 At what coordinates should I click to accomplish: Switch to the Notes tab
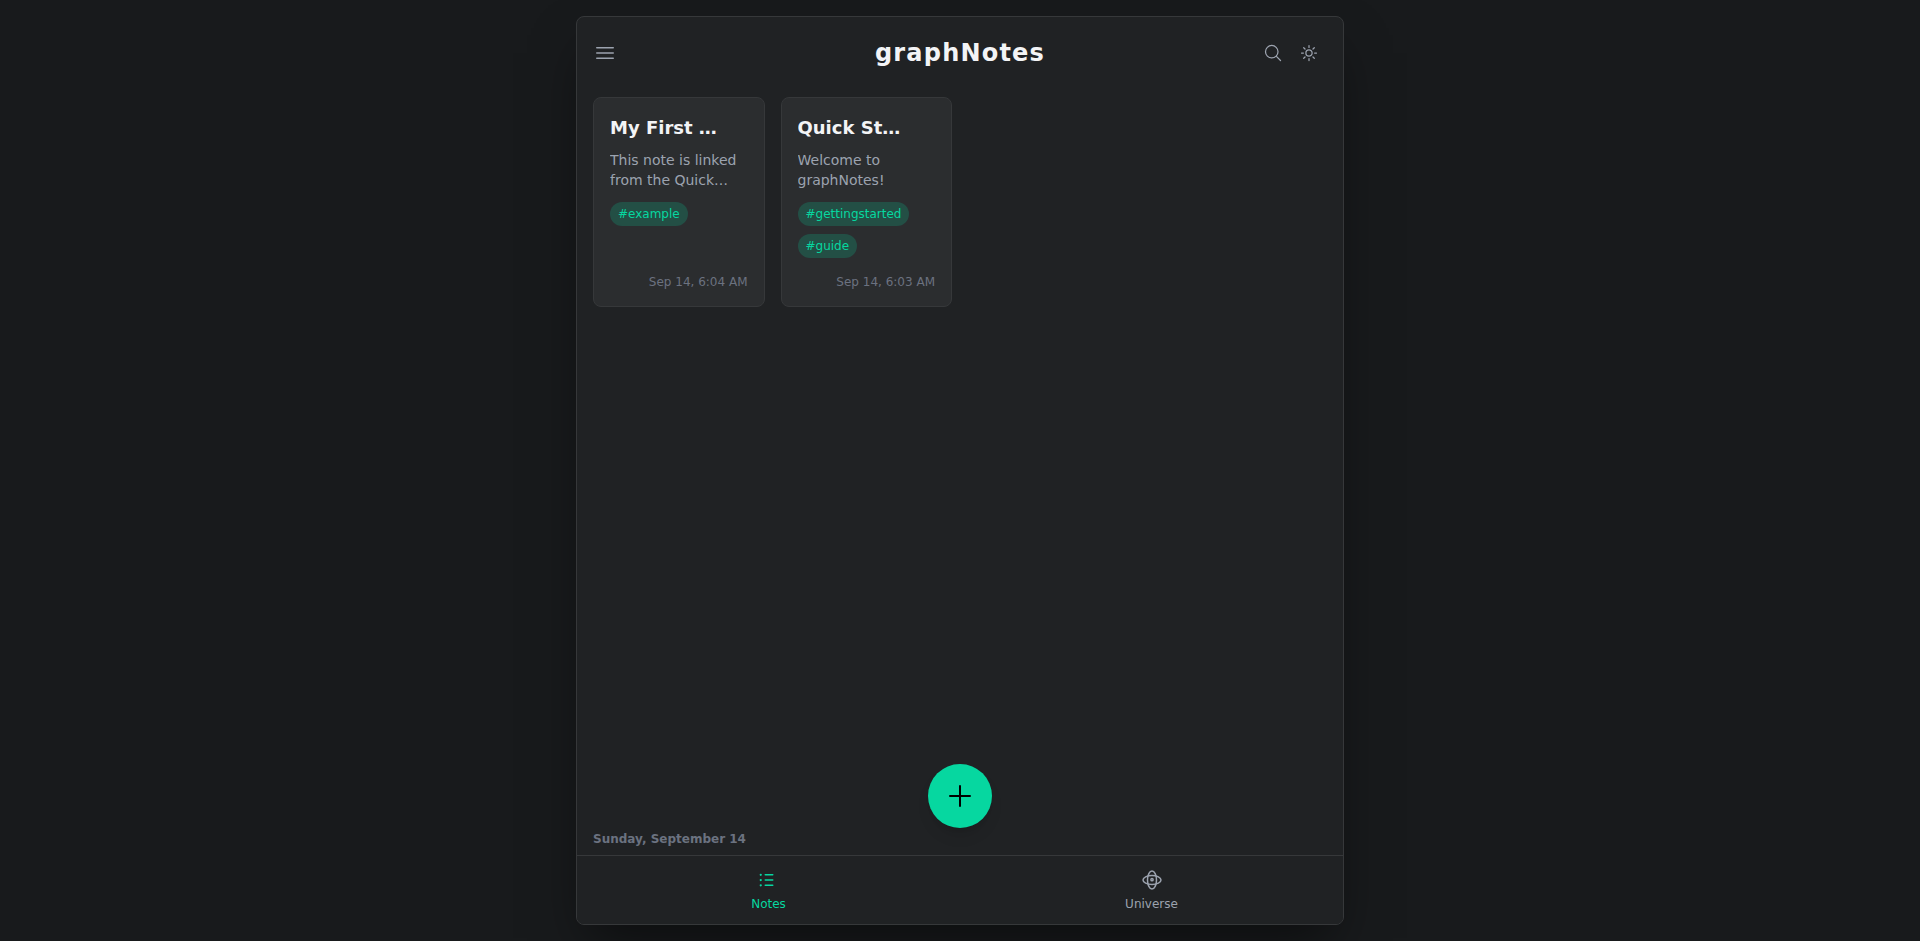tap(768, 890)
